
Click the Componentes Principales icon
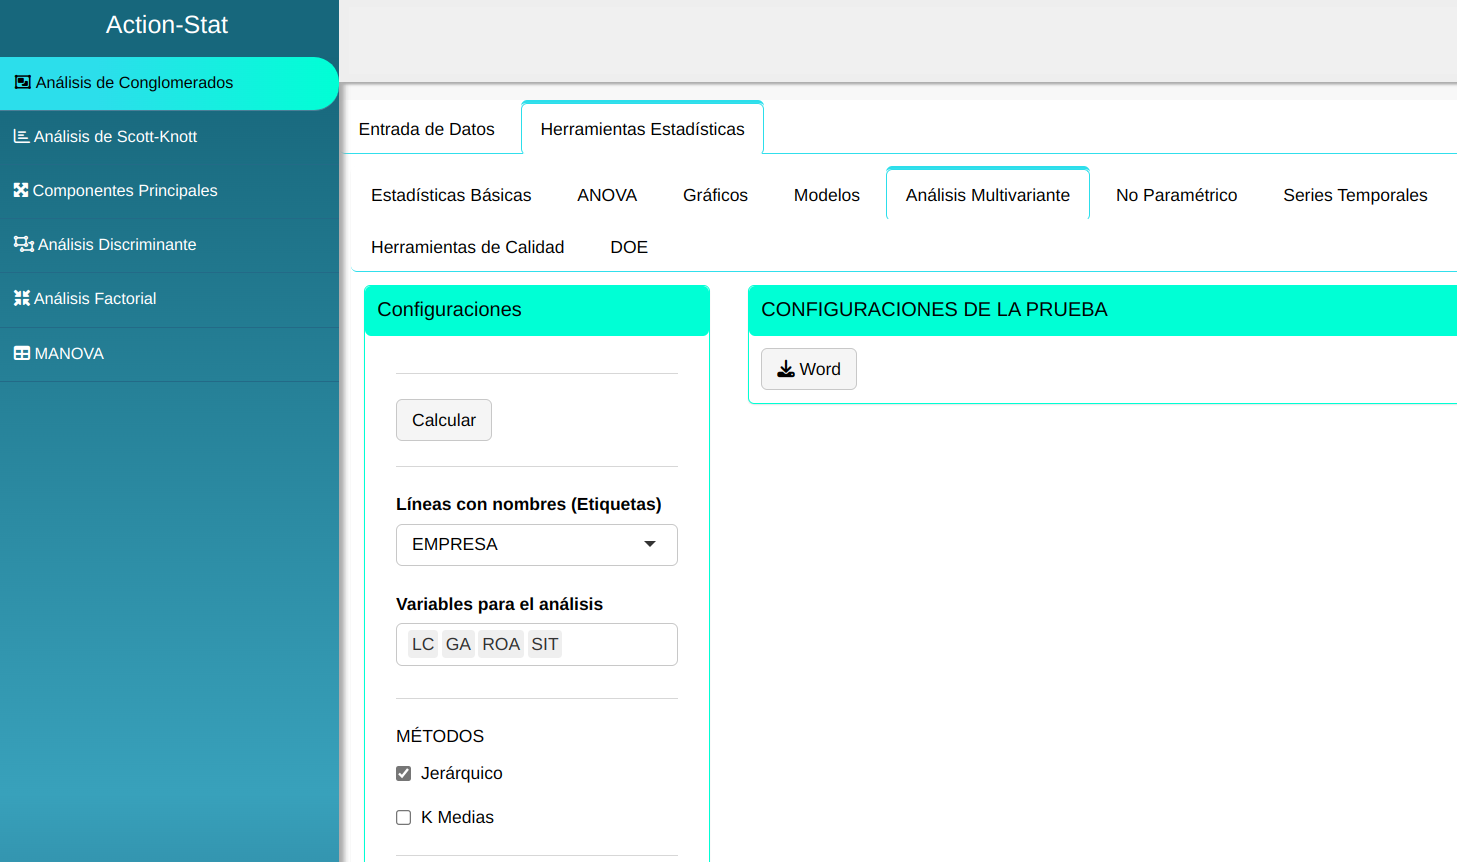point(21,190)
